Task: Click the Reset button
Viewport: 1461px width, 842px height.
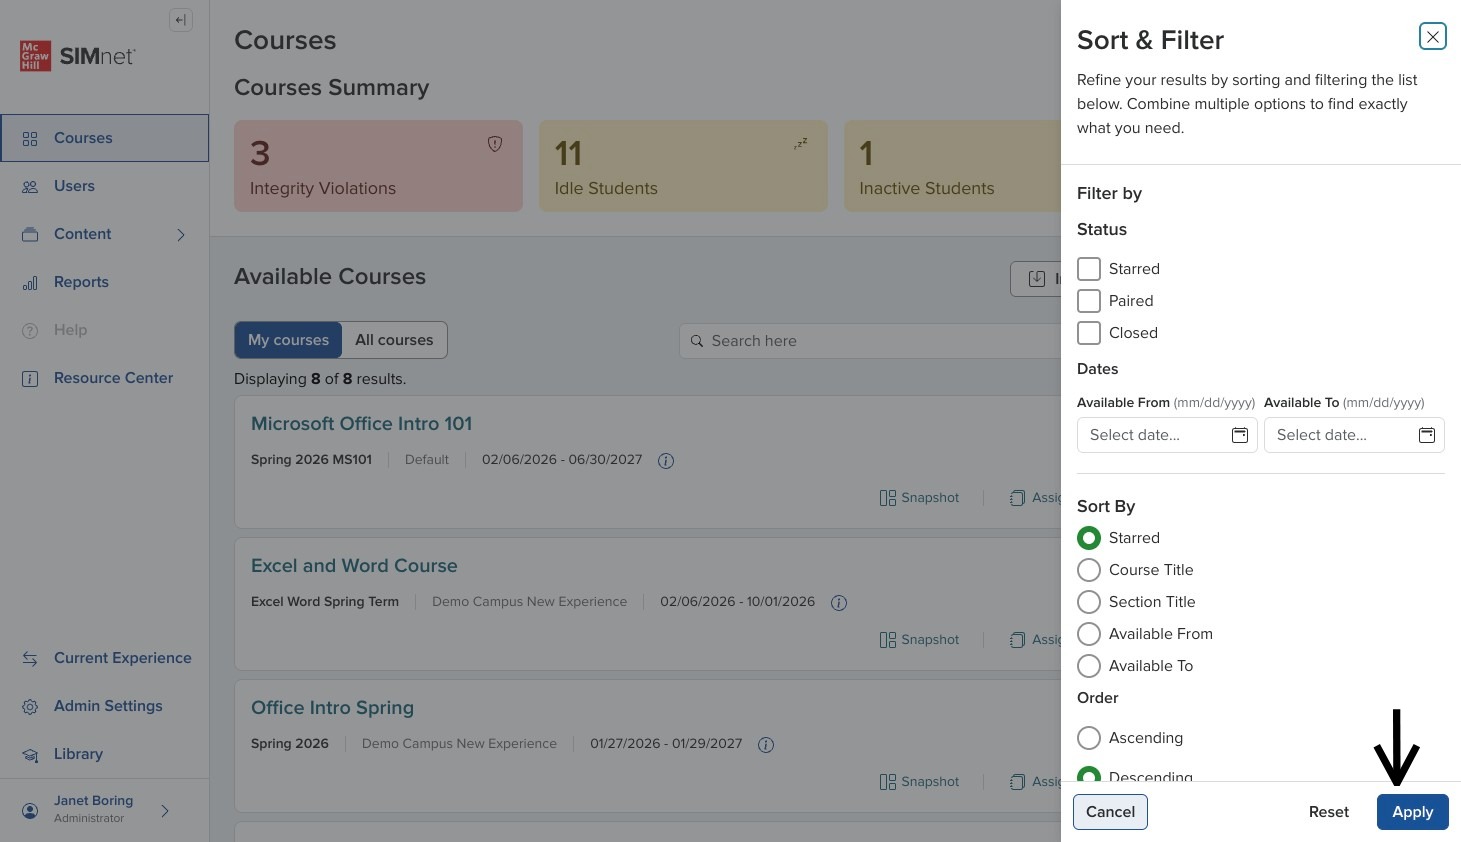Action: coord(1329,812)
